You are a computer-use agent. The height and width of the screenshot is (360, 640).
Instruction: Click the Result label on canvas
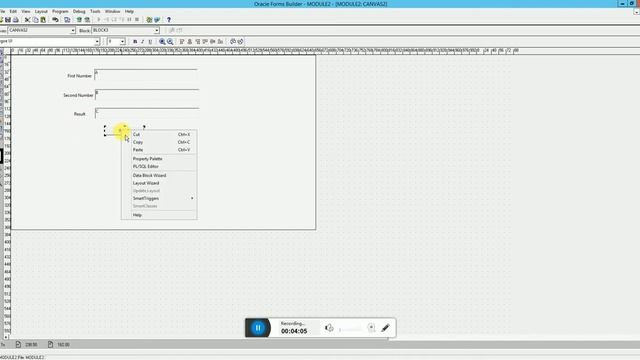click(80, 114)
